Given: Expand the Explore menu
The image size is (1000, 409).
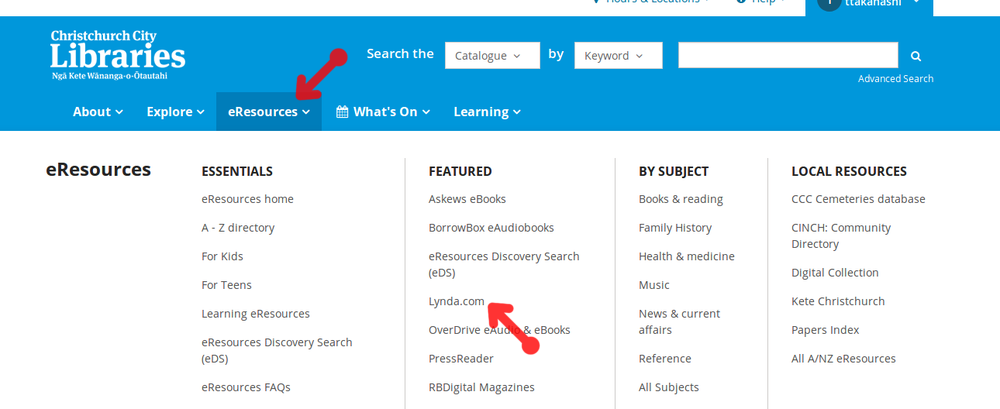Looking at the screenshot, I should 176,112.
